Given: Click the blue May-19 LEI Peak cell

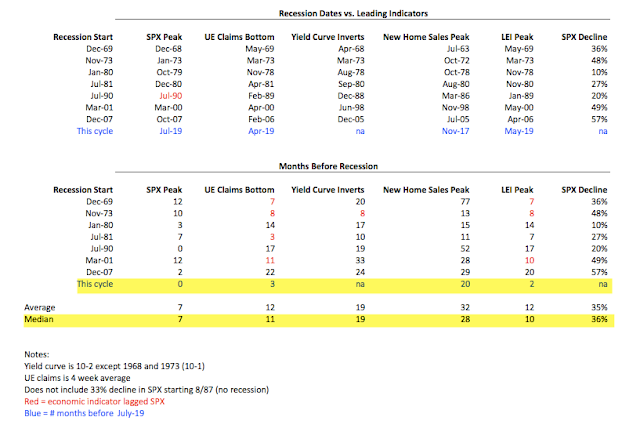Looking at the screenshot, I should 519,131.
